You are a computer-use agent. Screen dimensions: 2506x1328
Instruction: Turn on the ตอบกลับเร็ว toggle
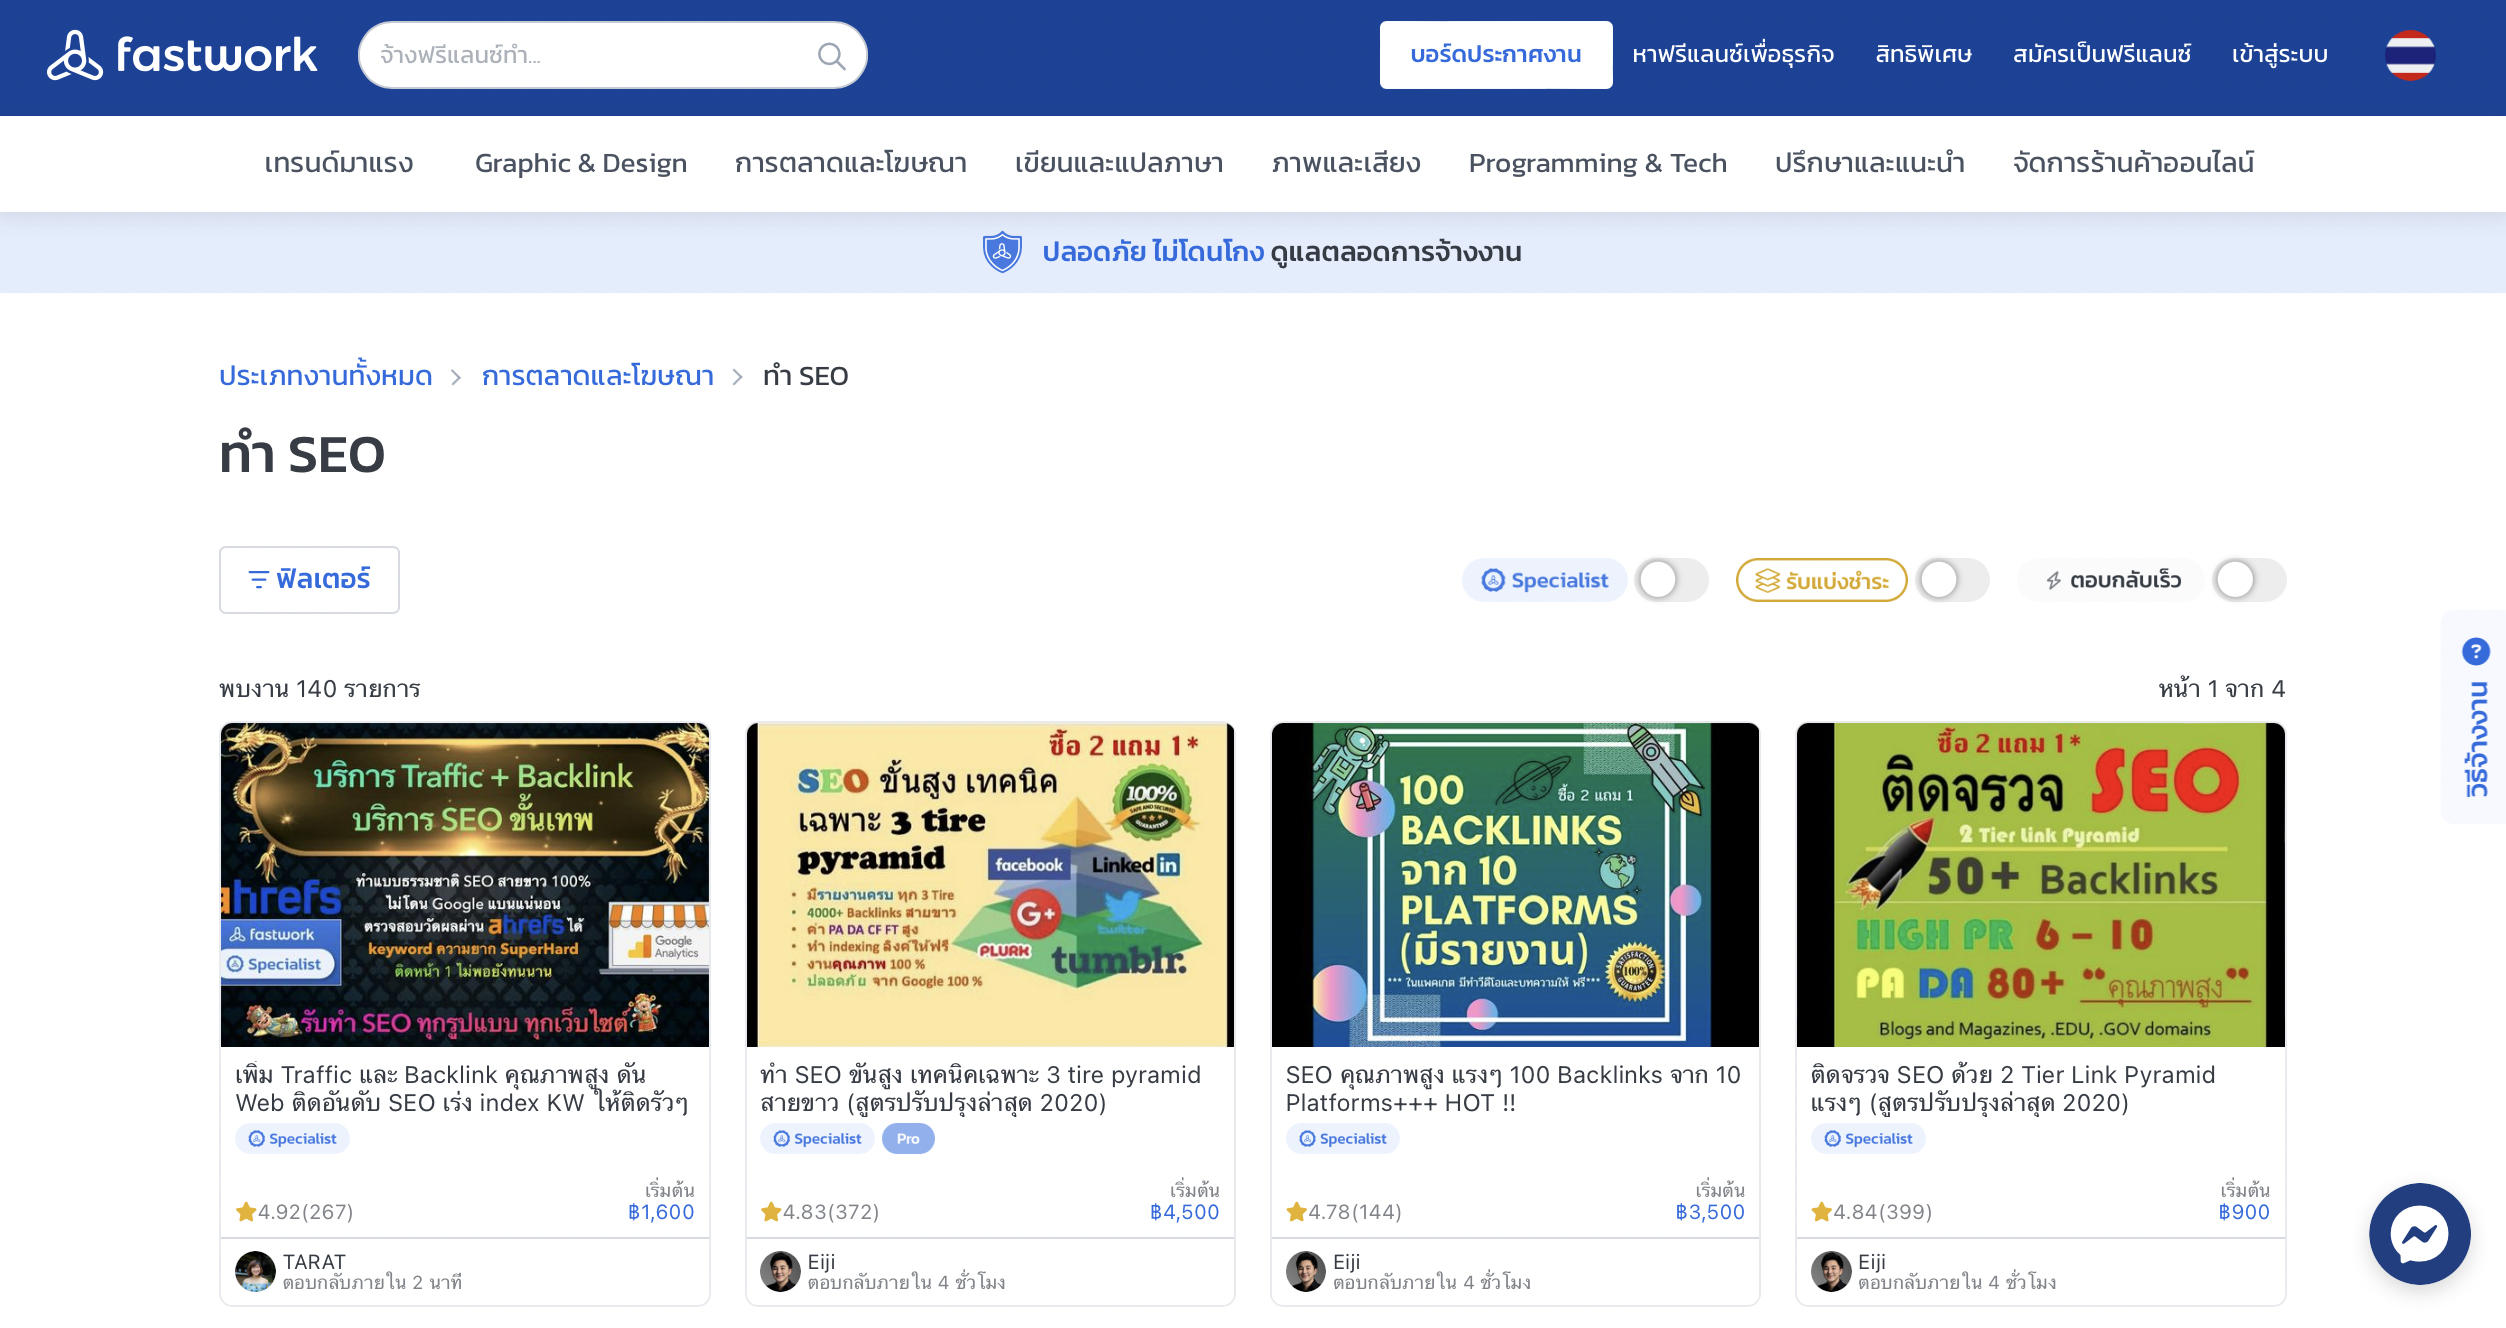2247,580
